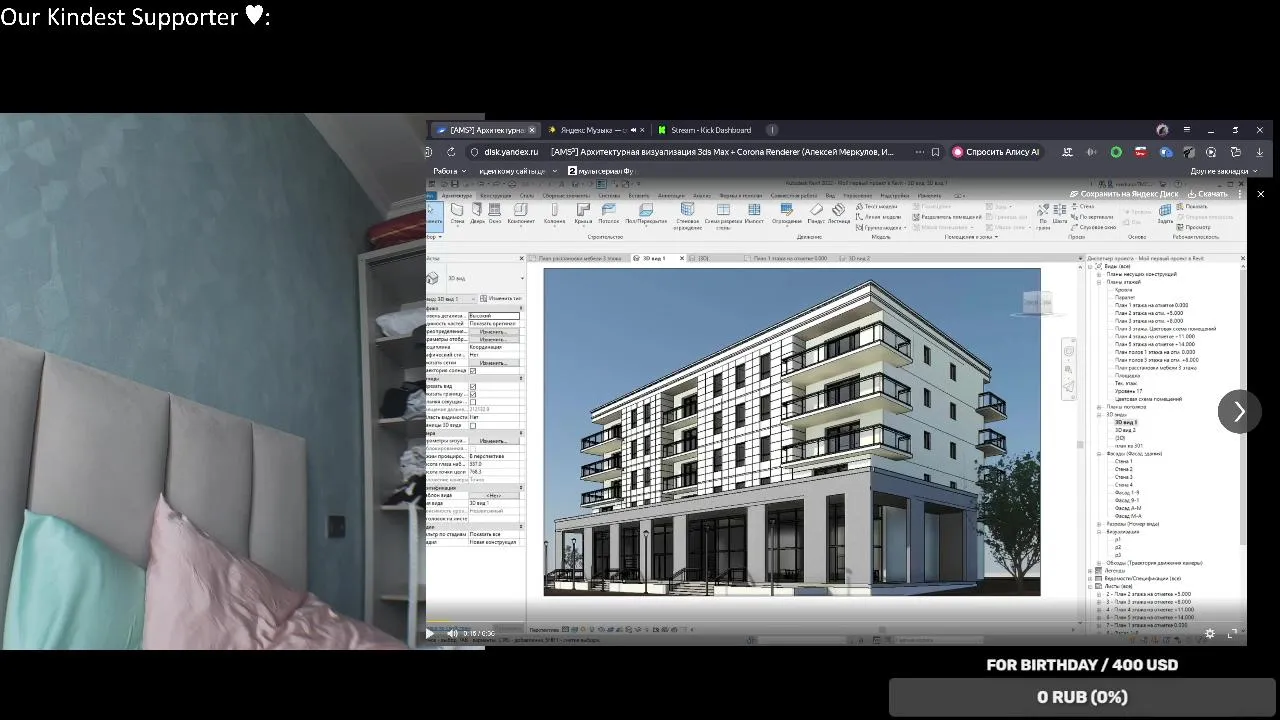The width and height of the screenshot is (1280, 720).
Task: Select the Стеновое ограждение curtain wall tool
Action: (x=688, y=216)
